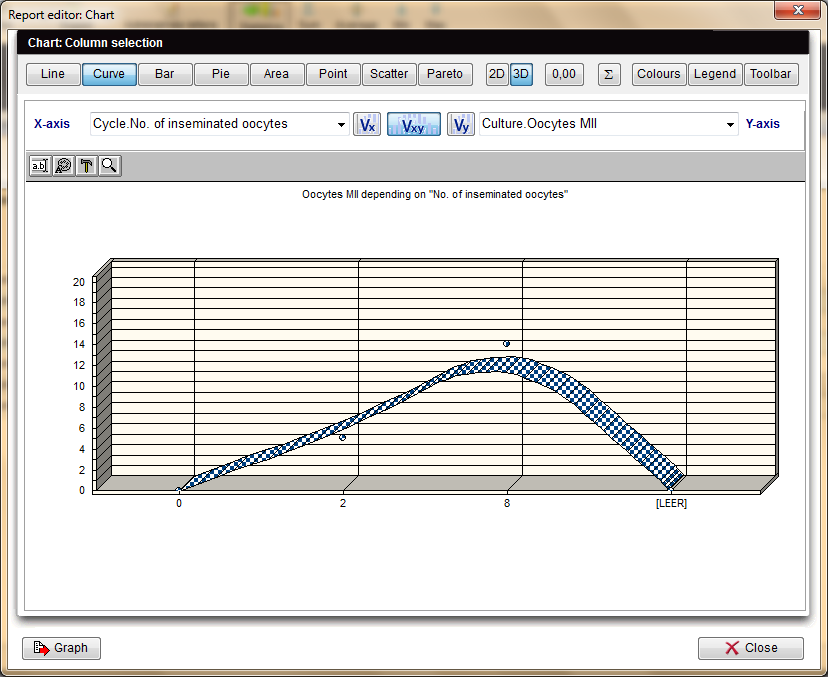The width and height of the screenshot is (828, 677).
Task: Click the Vxy values icon
Action: (414, 125)
